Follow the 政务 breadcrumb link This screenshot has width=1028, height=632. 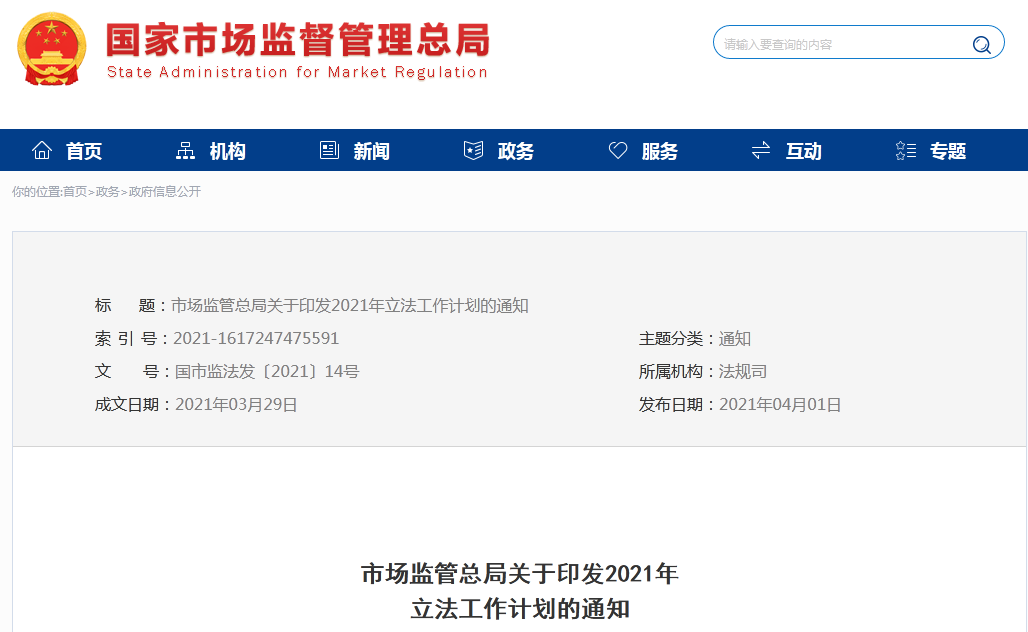108,192
